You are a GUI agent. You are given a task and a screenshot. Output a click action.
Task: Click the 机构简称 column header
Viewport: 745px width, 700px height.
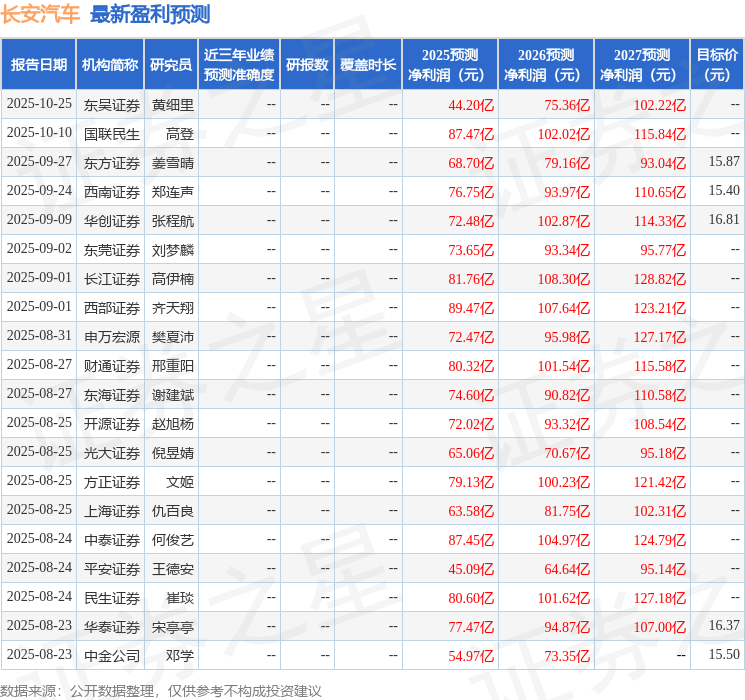110,65
